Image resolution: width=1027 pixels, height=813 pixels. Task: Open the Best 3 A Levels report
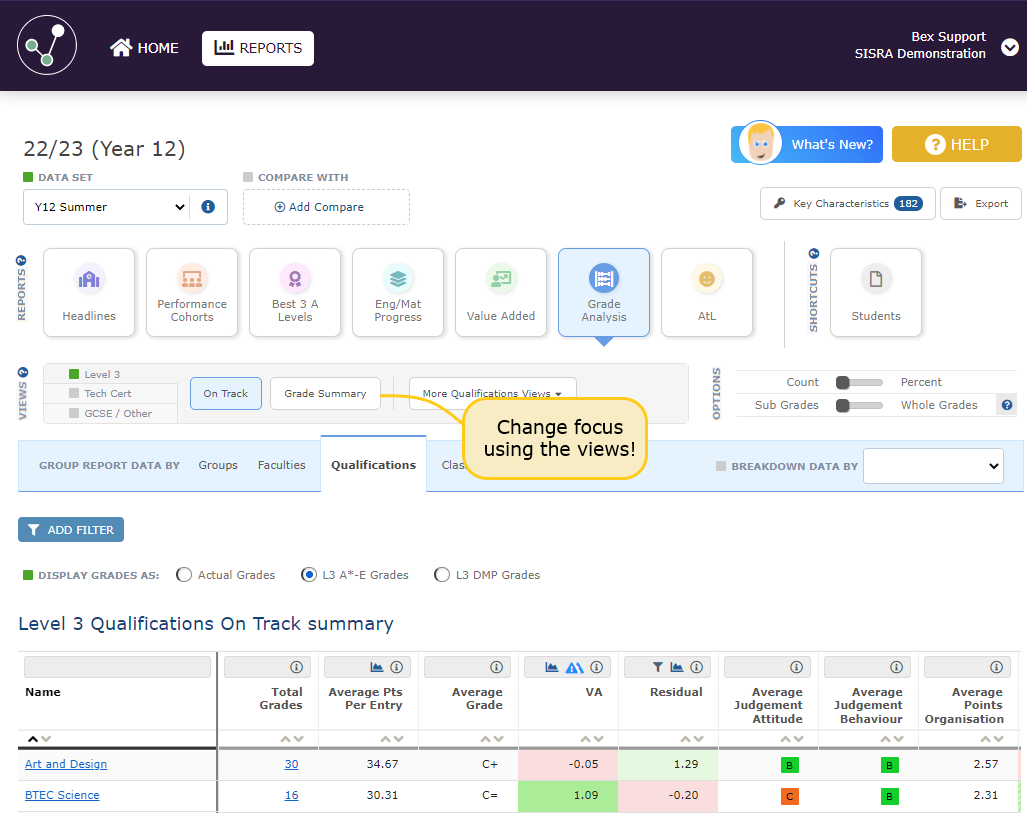(x=295, y=292)
